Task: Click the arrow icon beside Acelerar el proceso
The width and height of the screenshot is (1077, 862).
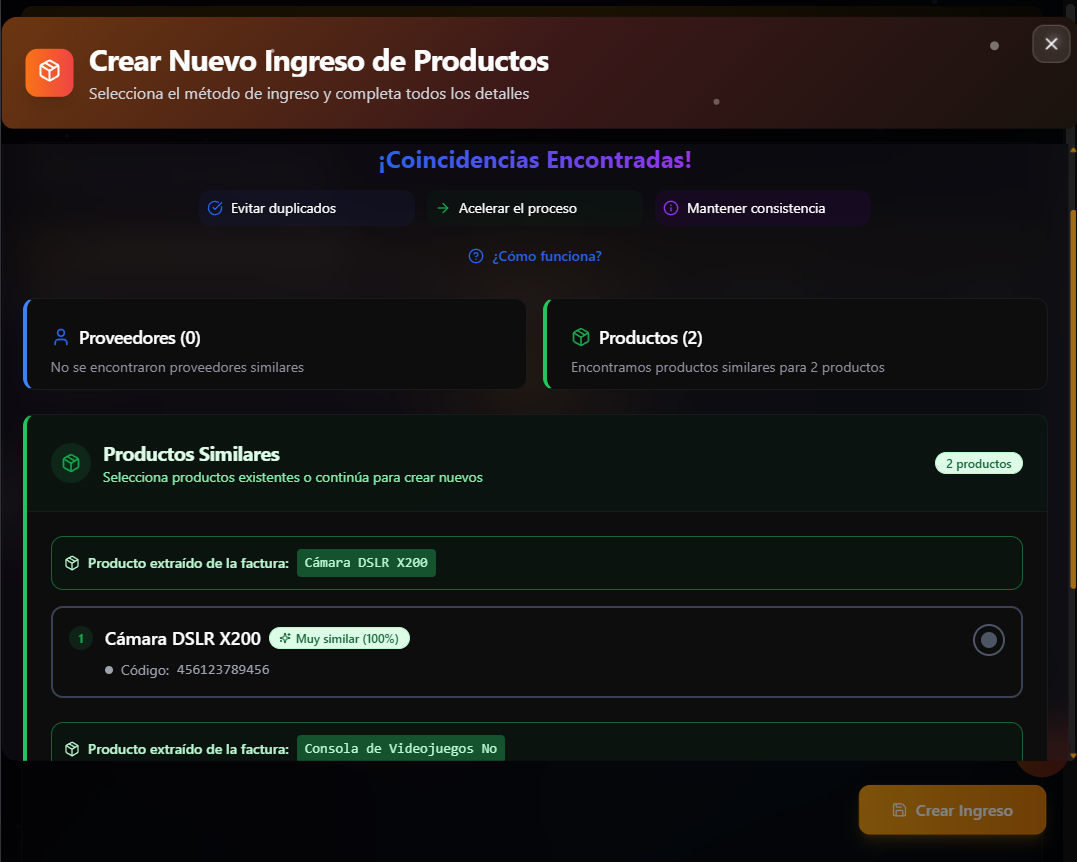Action: point(442,208)
